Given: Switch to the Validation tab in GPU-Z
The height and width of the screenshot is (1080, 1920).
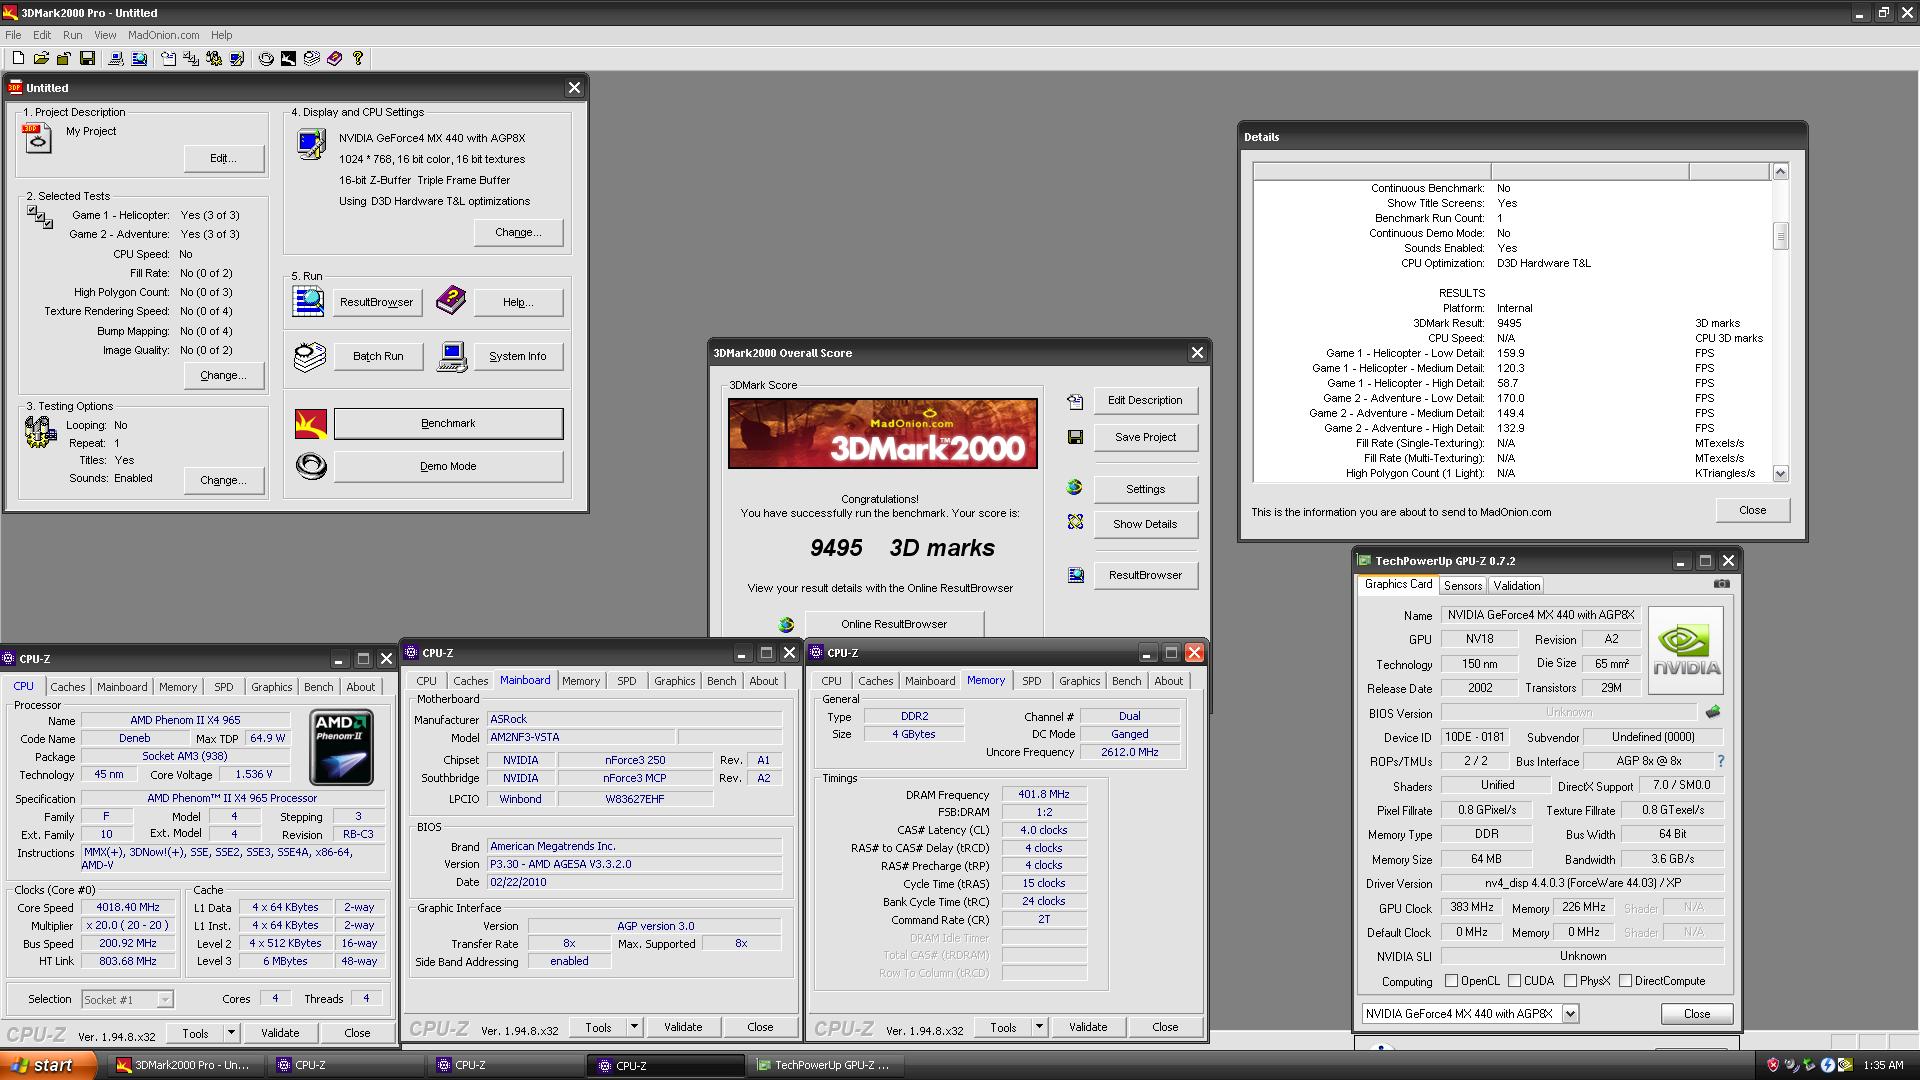Looking at the screenshot, I should 1516,586.
